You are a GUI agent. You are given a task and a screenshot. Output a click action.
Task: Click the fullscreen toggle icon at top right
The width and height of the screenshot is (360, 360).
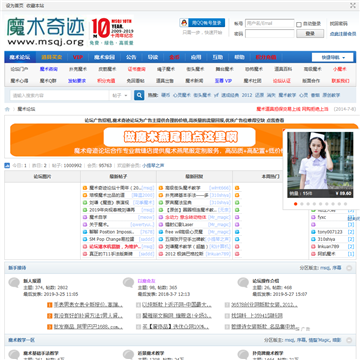353,5
